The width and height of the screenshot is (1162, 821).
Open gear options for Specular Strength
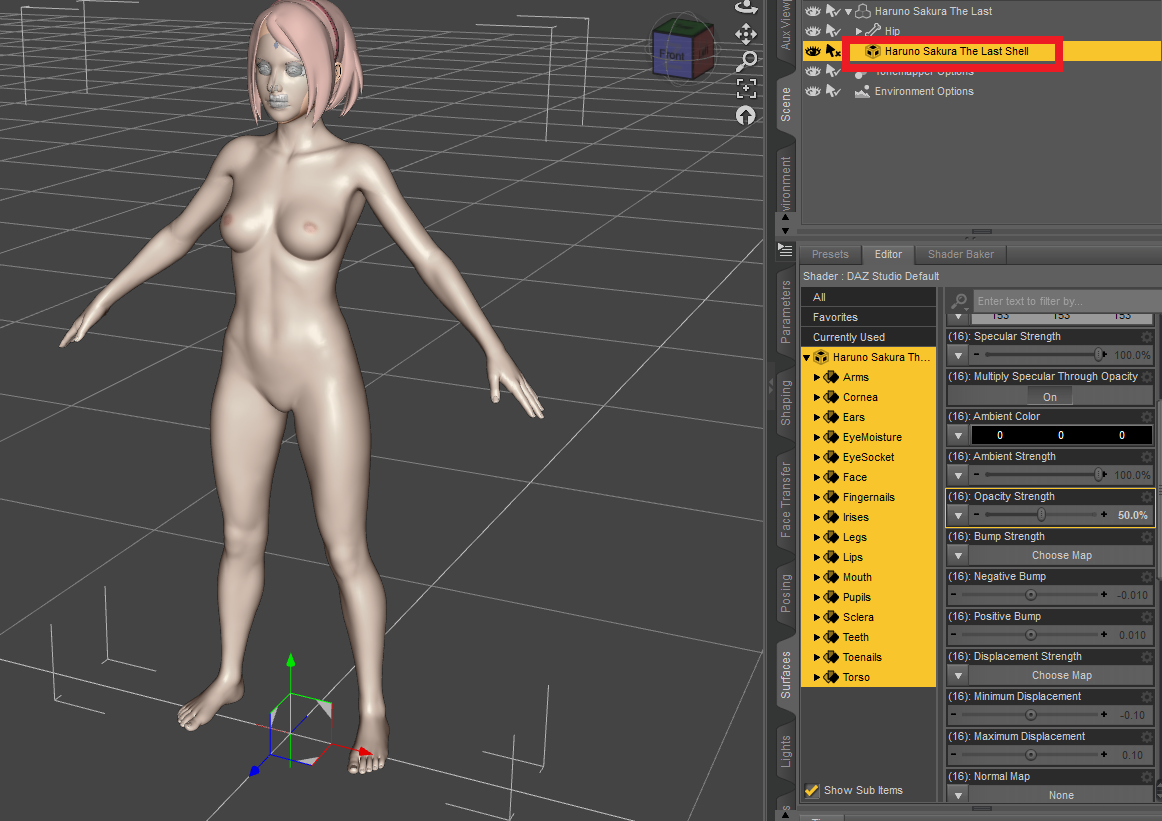coord(1147,336)
